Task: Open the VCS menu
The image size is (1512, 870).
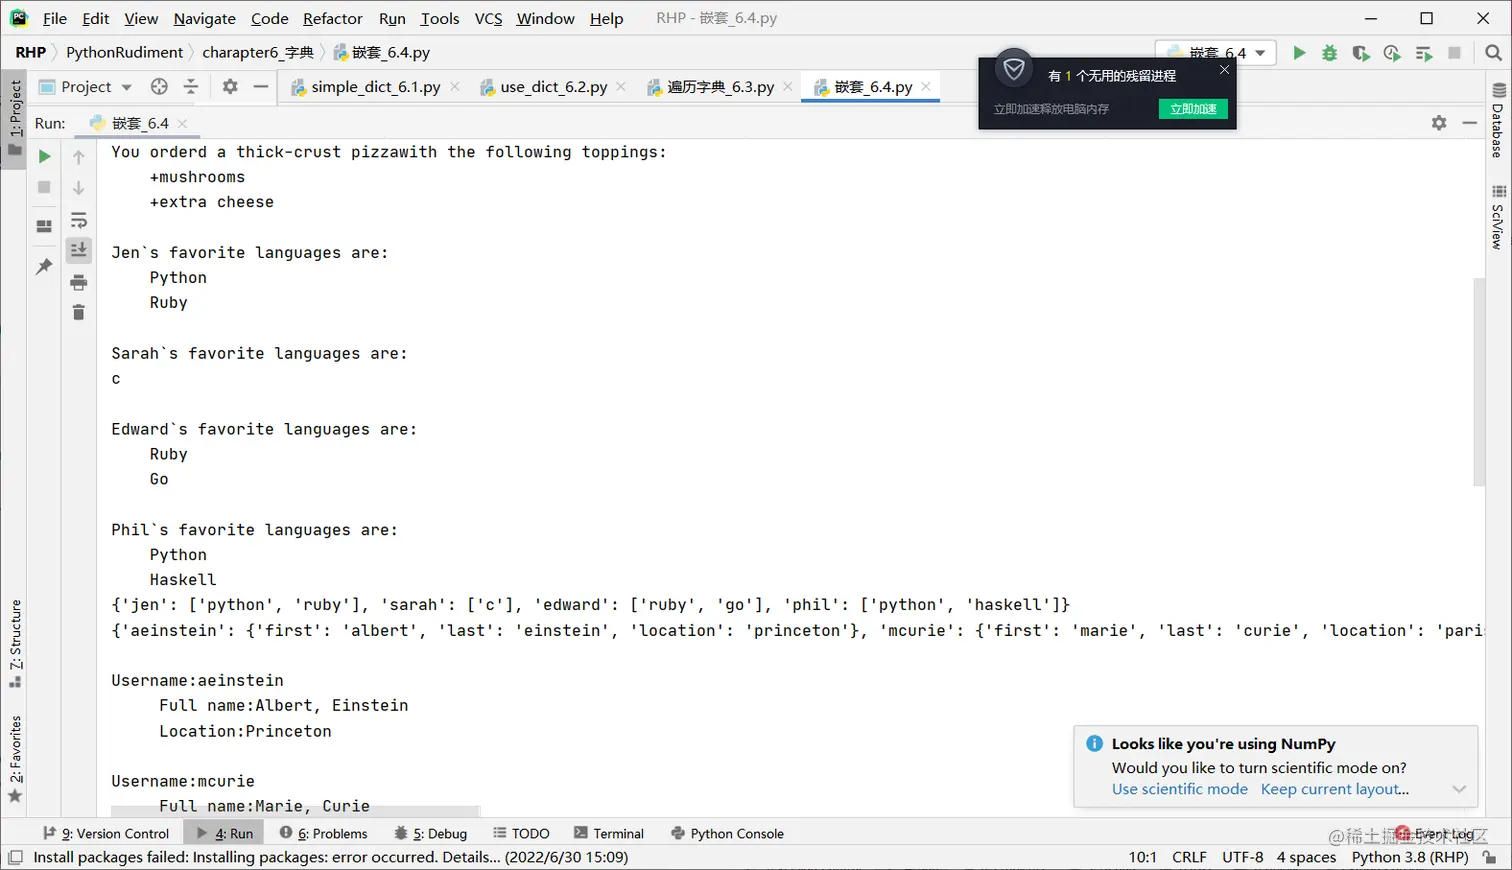Action: tap(488, 18)
